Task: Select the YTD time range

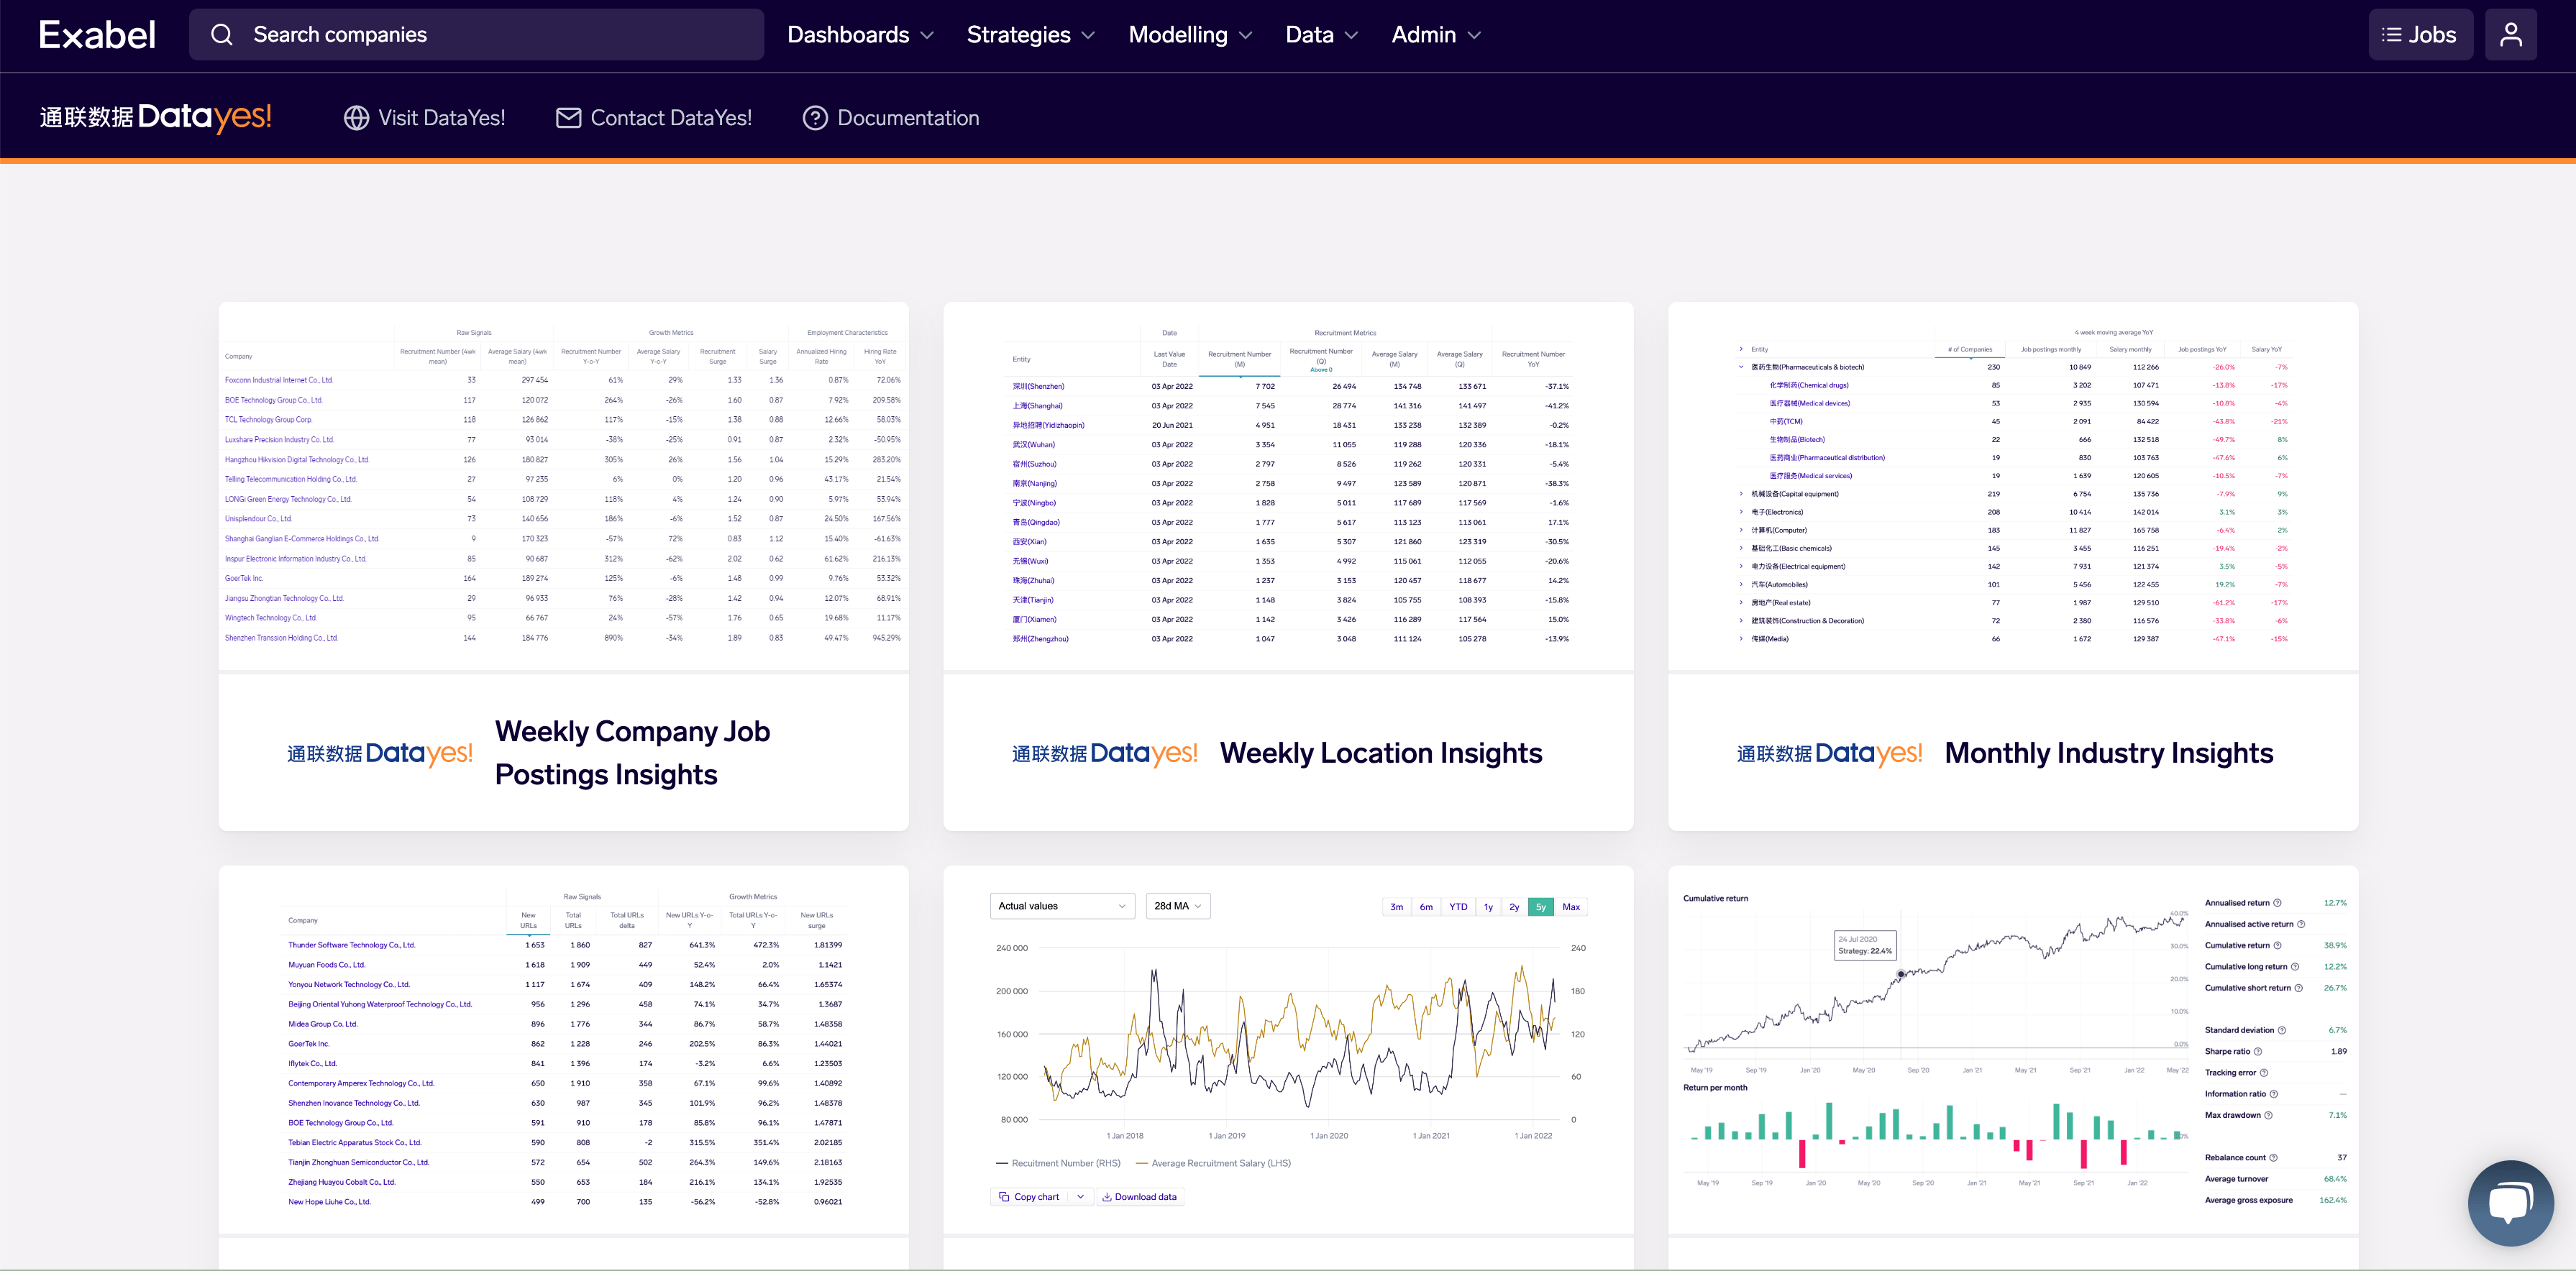Action: click(x=1458, y=907)
